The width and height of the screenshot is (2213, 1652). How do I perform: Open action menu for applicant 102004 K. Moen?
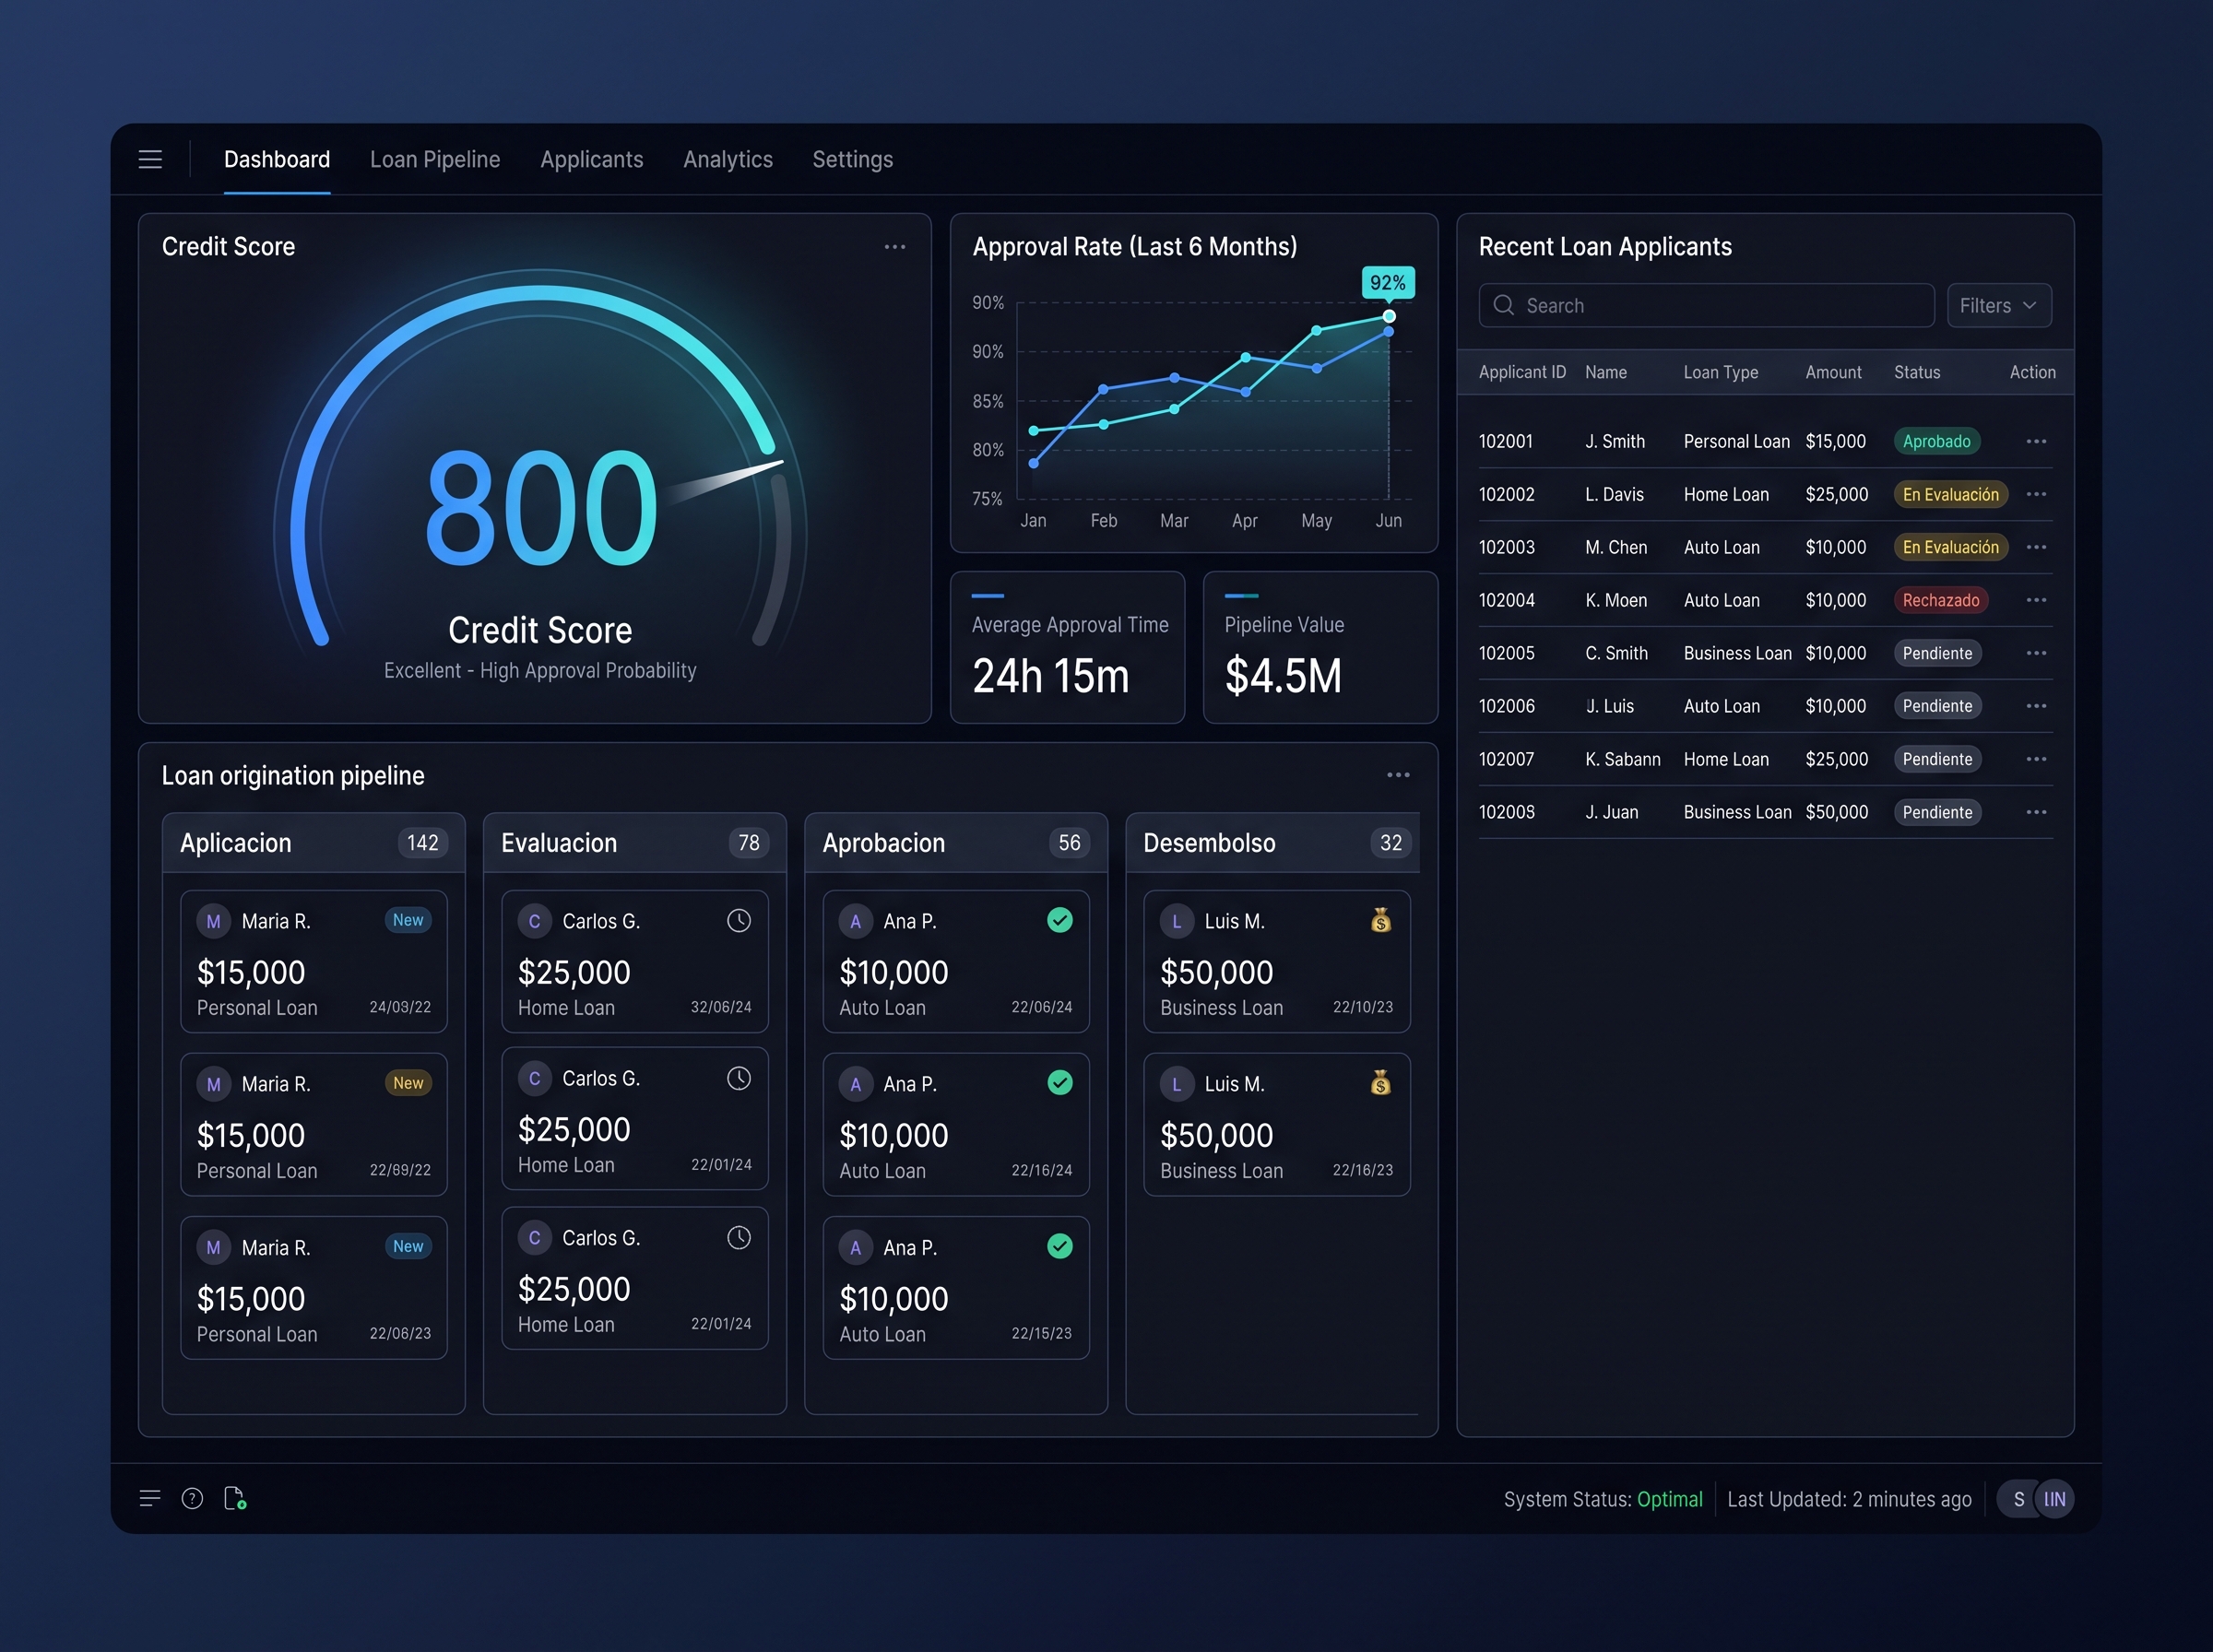(x=2036, y=600)
